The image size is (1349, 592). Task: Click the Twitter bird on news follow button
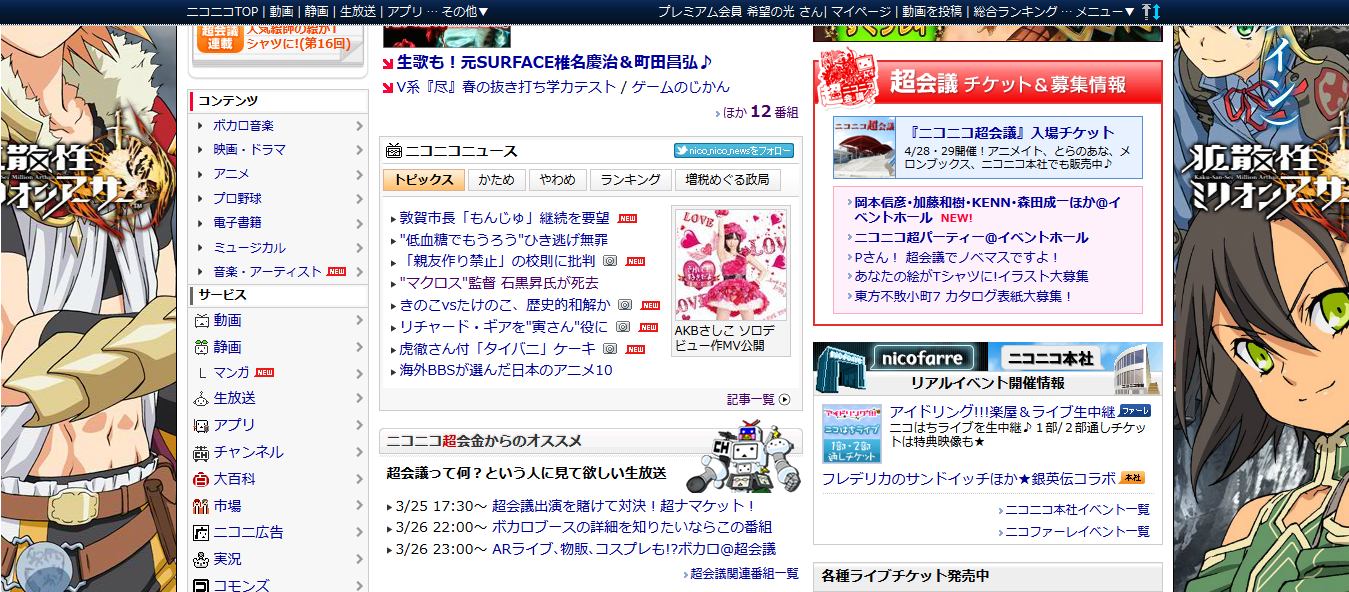681,151
